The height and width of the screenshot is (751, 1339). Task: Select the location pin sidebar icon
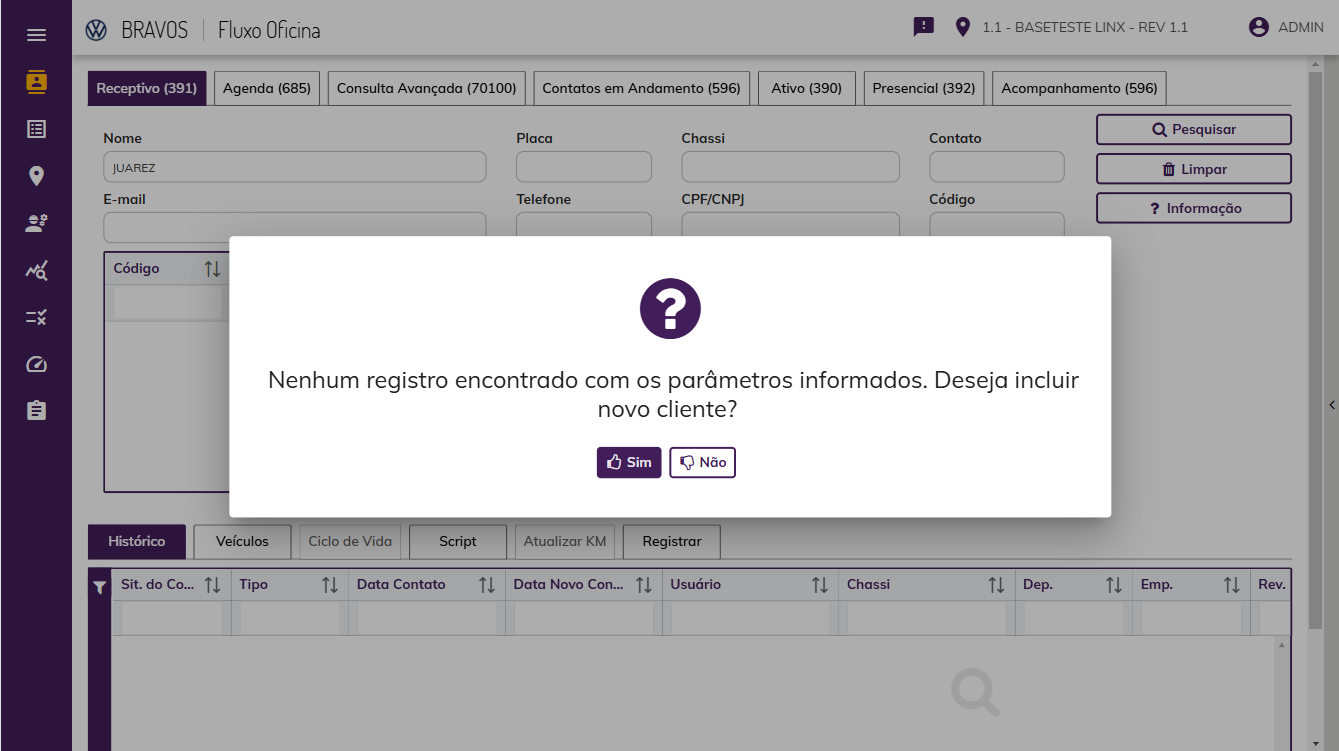click(36, 176)
